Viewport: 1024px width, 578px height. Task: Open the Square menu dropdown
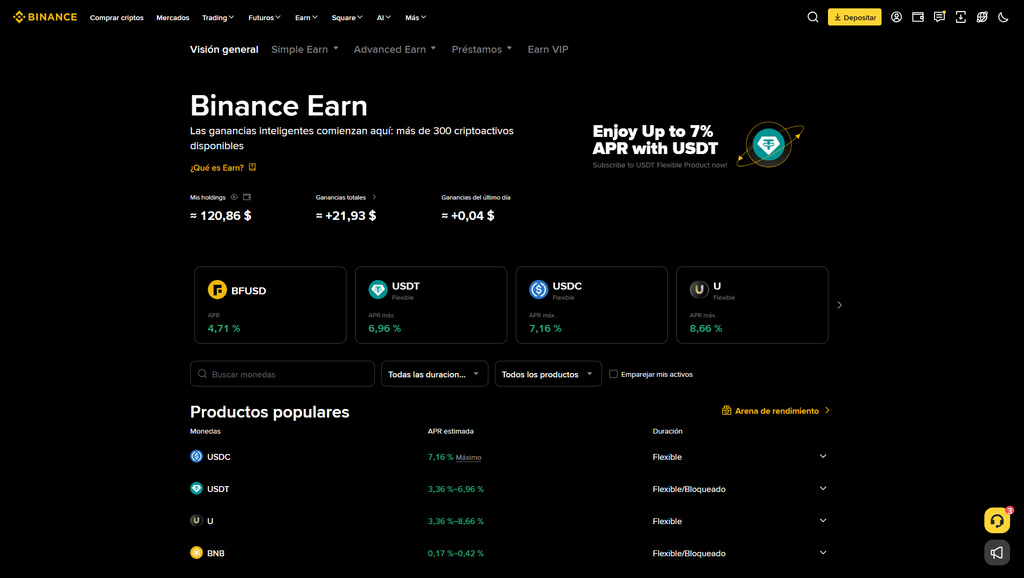pos(347,18)
